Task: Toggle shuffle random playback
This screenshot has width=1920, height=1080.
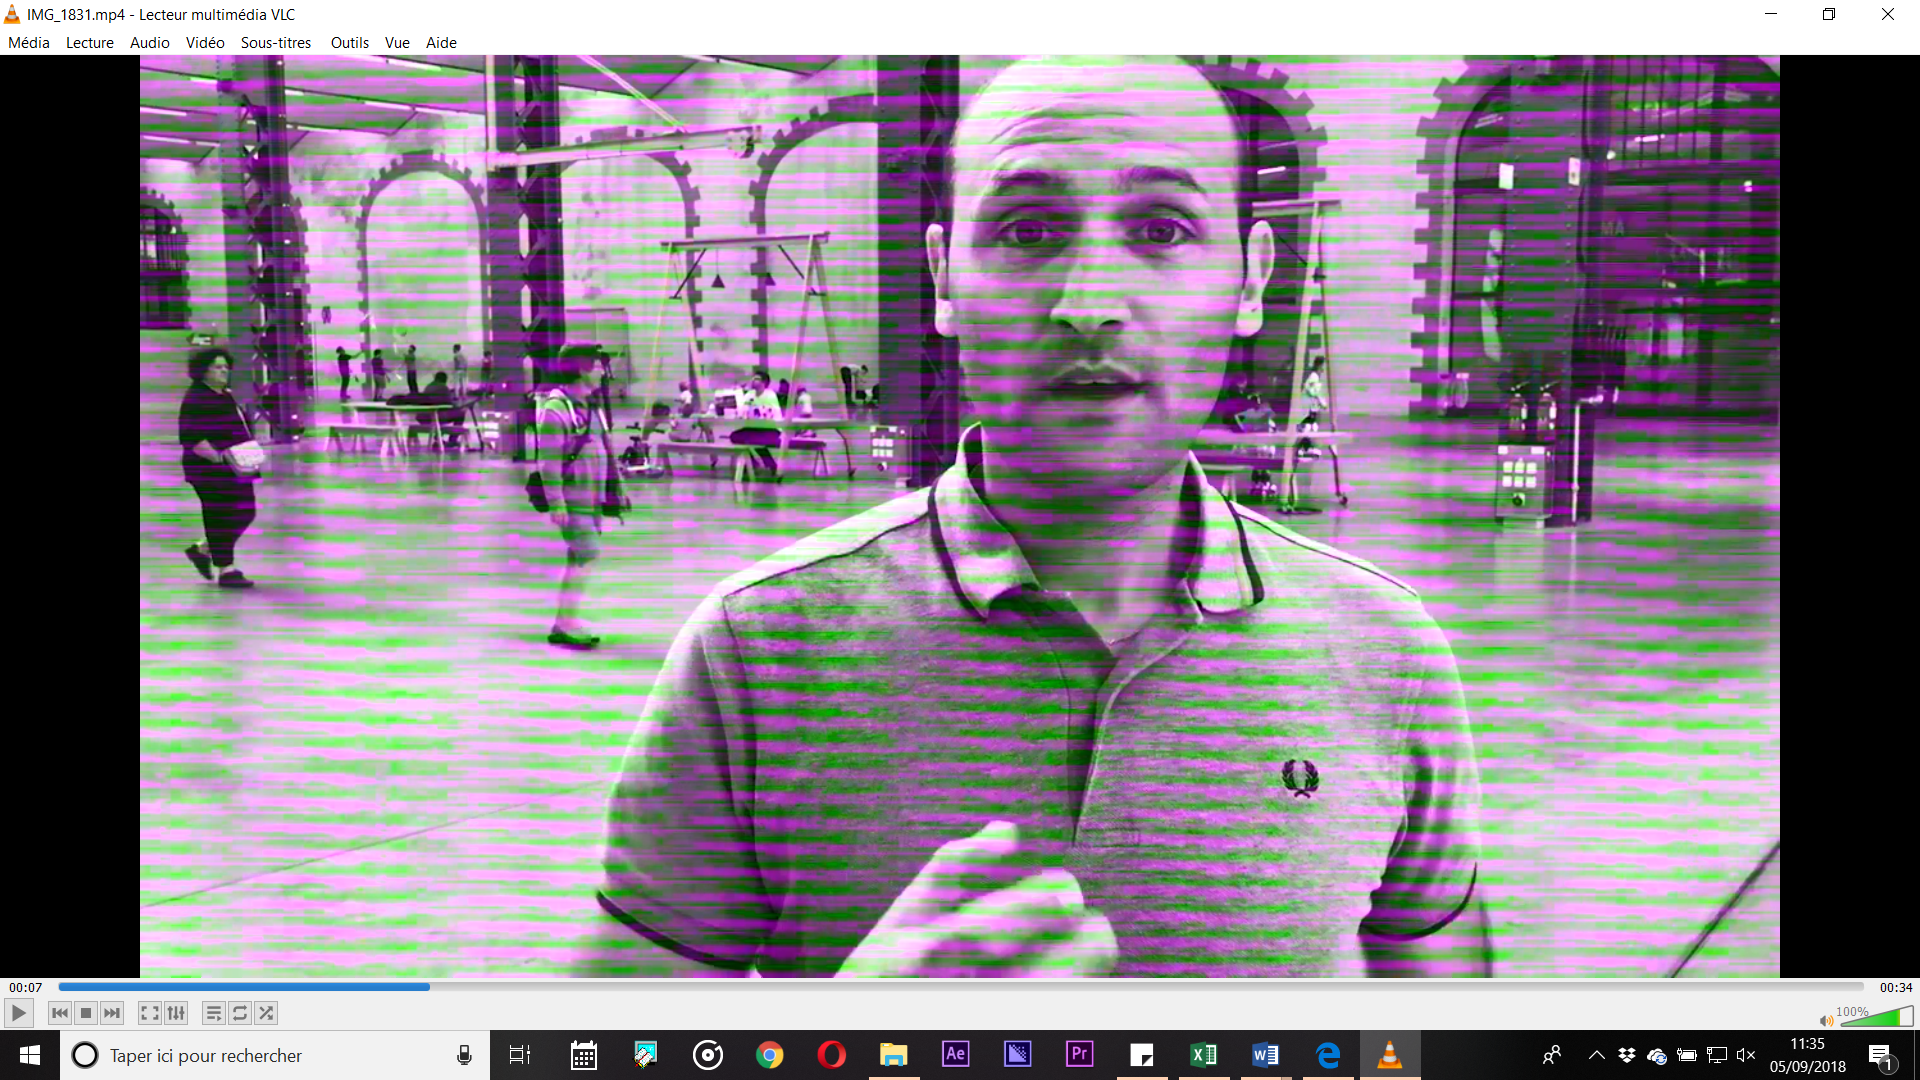Action: (x=266, y=1013)
